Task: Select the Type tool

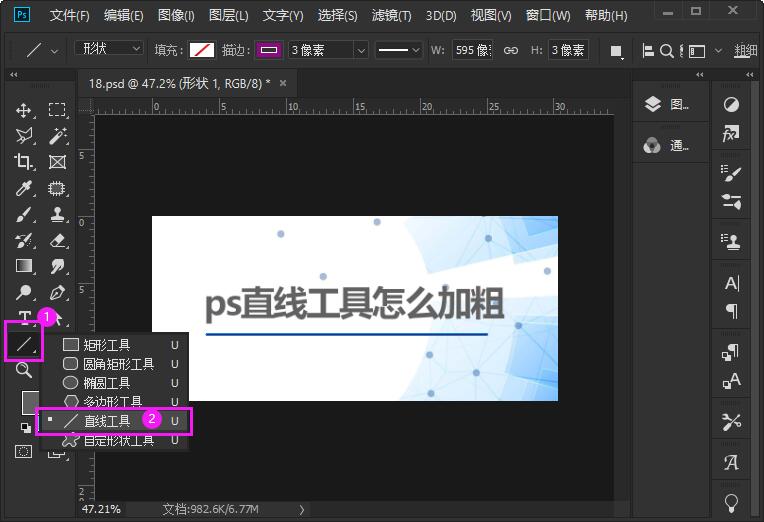Action: [24, 317]
